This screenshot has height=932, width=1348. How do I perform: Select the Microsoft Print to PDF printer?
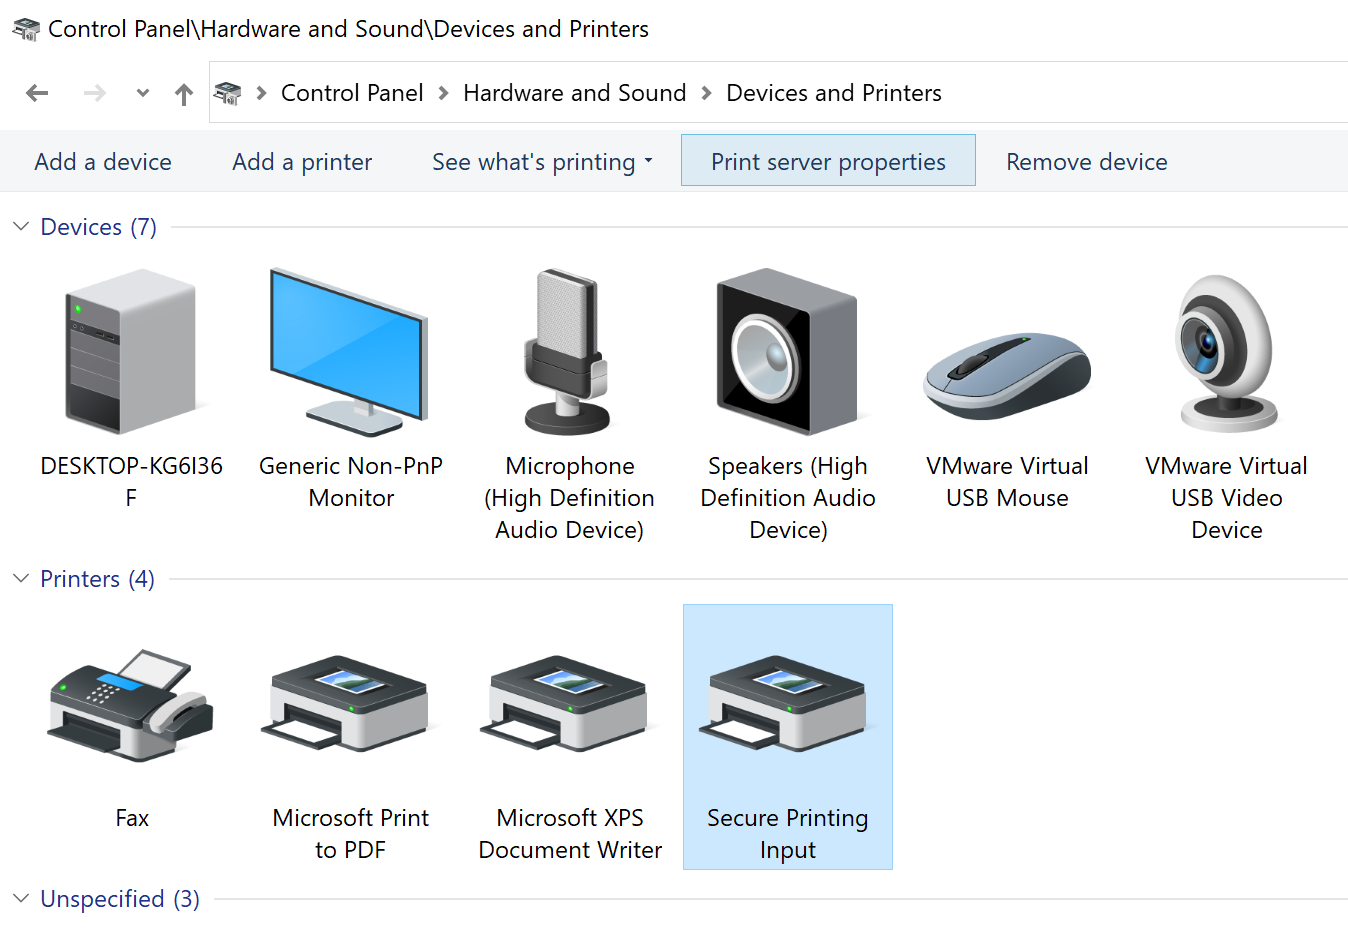[350, 705]
